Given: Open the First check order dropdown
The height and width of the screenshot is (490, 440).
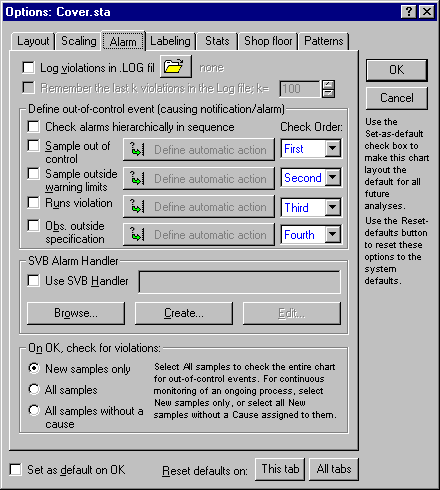Looking at the screenshot, I should point(333,148).
